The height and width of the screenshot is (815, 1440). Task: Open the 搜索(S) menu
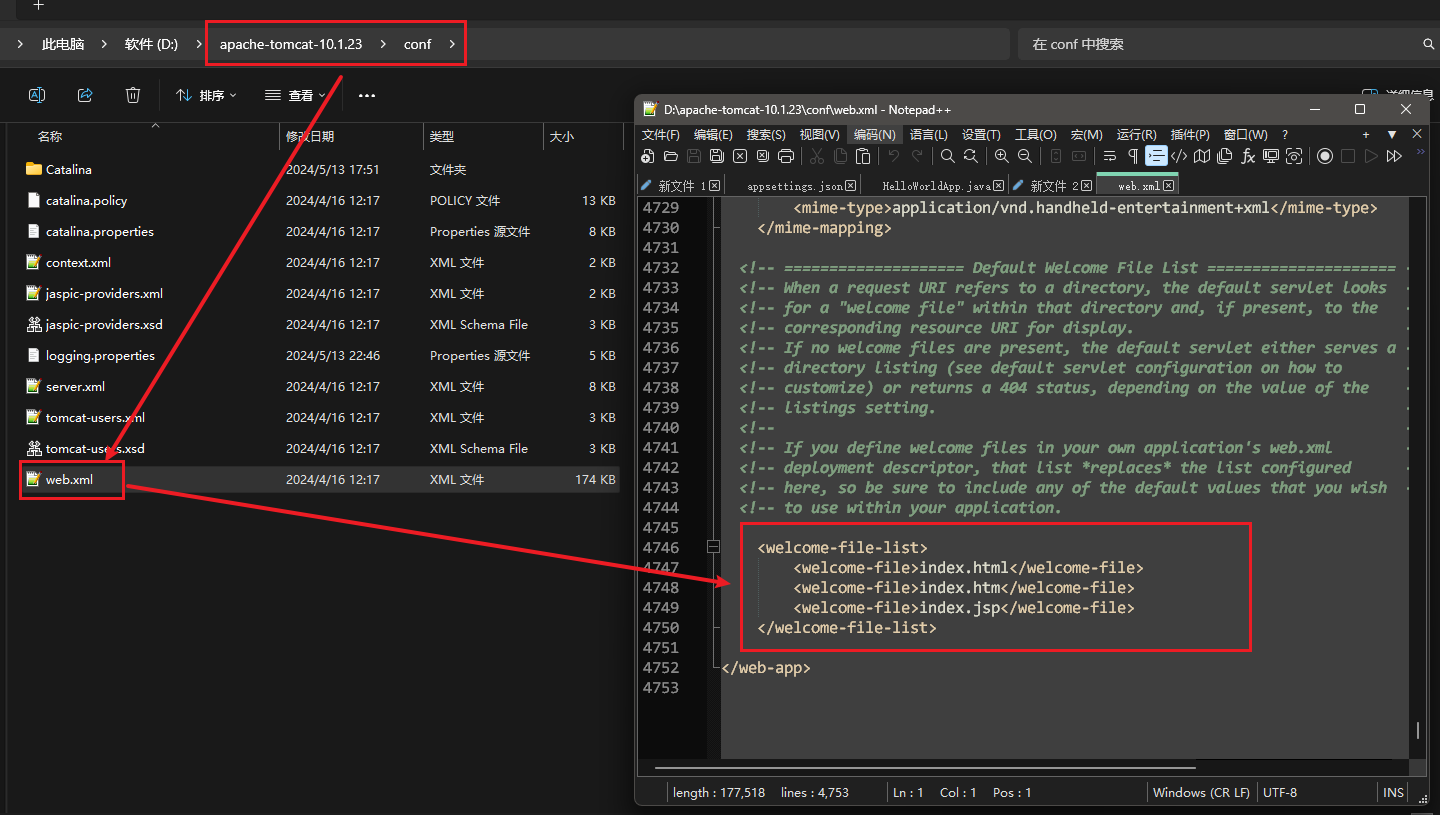pyautogui.click(x=766, y=135)
